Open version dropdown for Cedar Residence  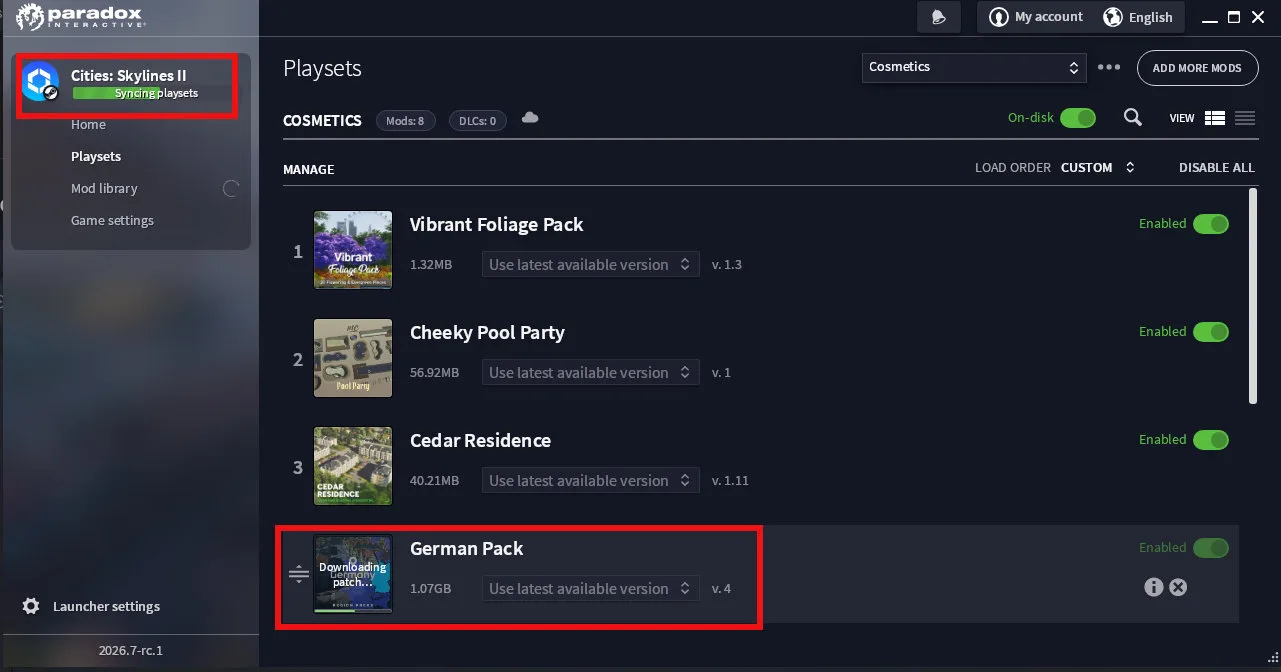[x=590, y=481]
